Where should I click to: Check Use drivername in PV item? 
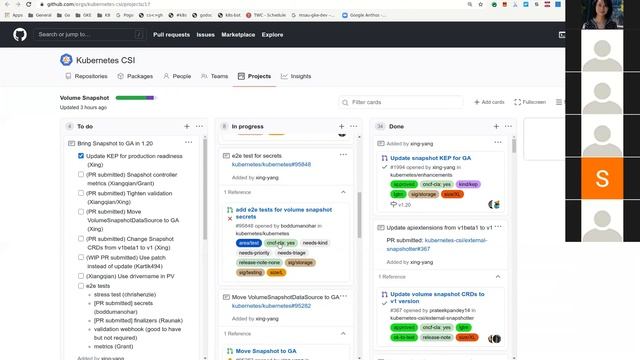[x=81, y=276]
